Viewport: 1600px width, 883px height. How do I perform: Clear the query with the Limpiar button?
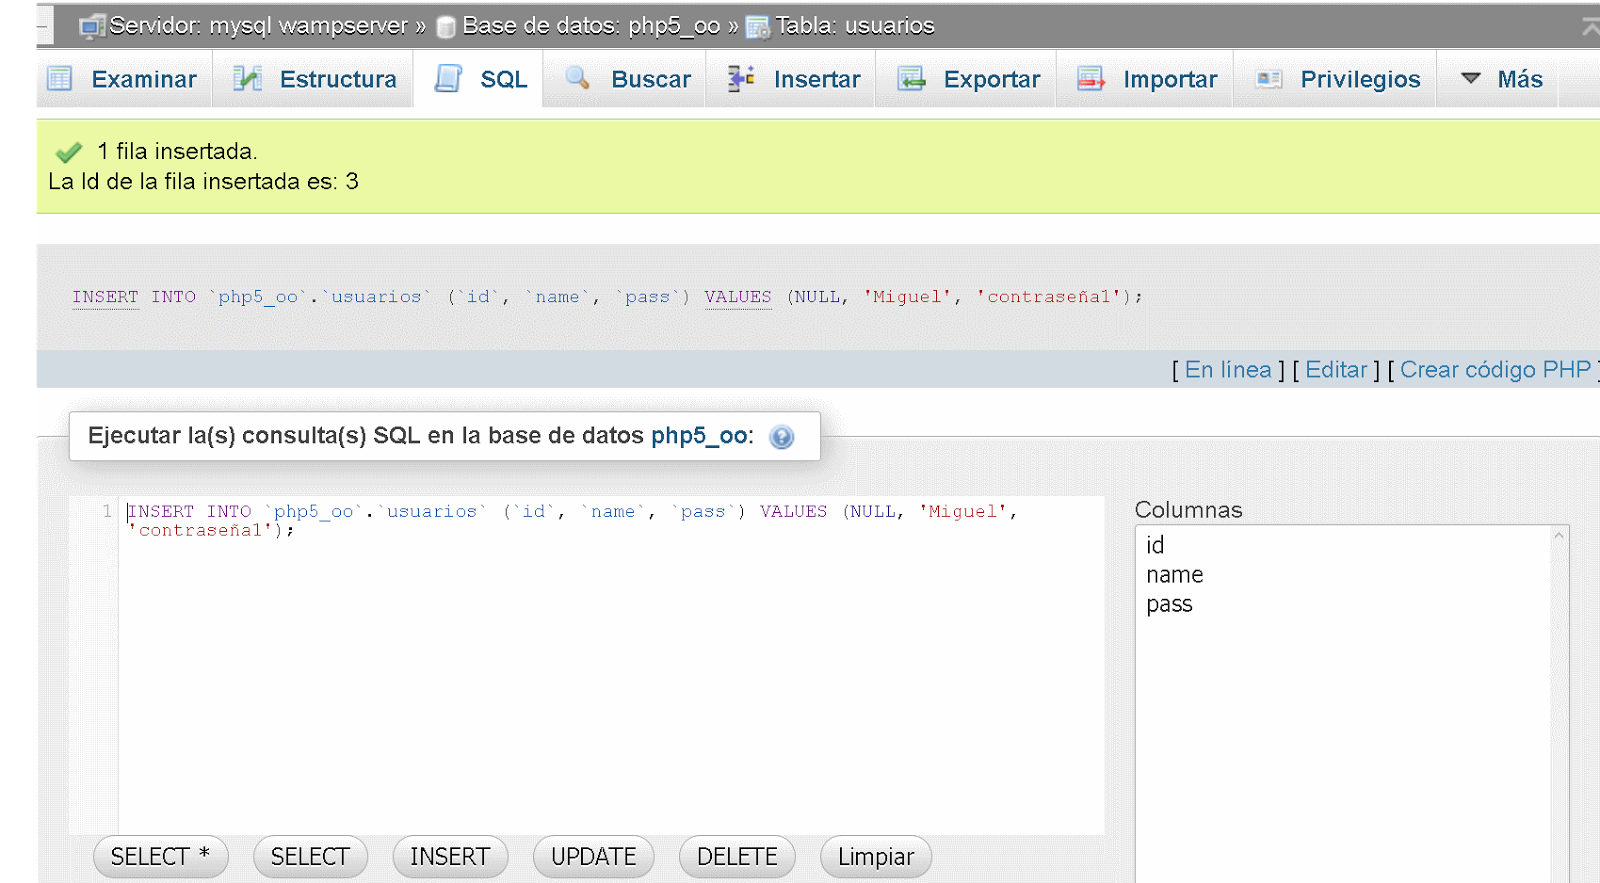[876, 857]
